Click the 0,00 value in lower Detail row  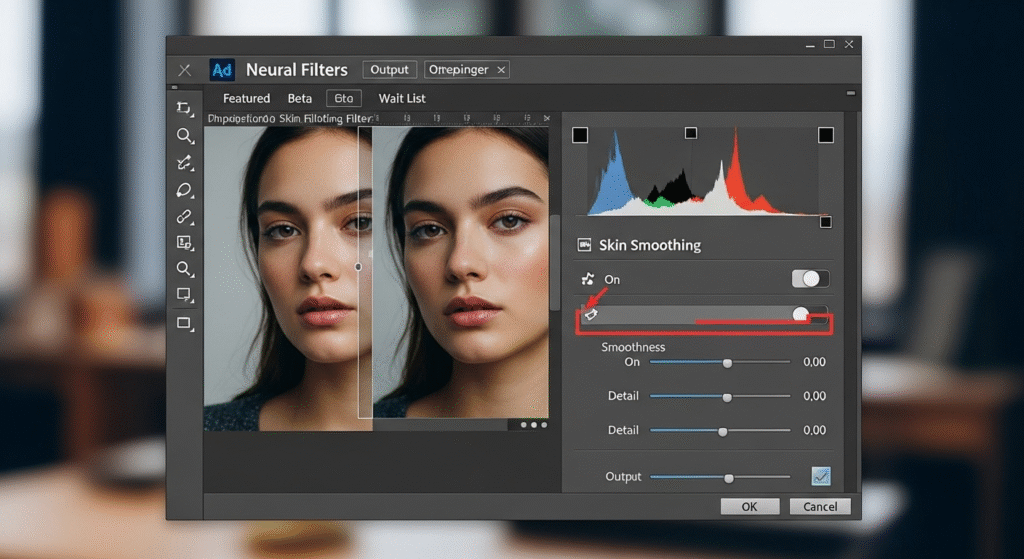(814, 430)
